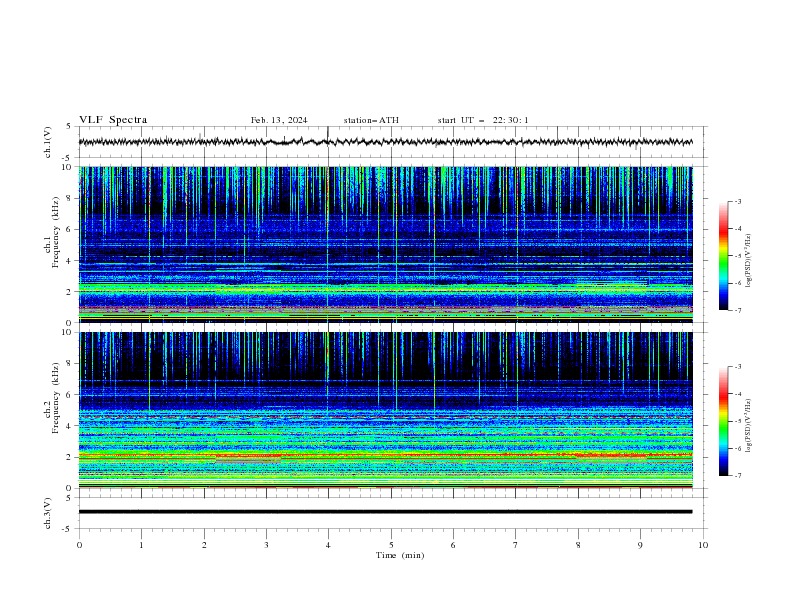
Task: Click the "ch.1(V)" waveform axis label
Action: (x=48, y=142)
